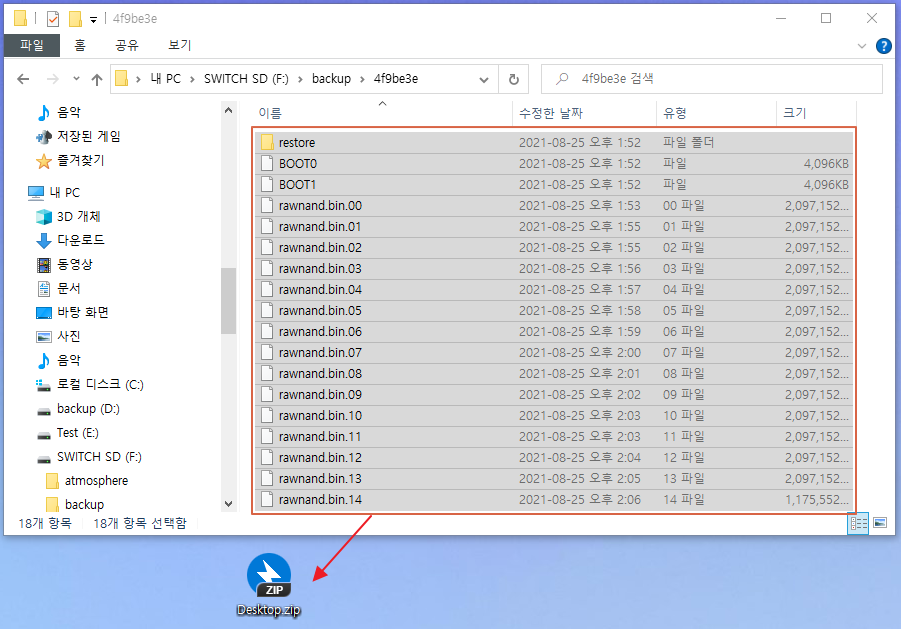Select rawnand.bin.10 file name
Image resolution: width=901 pixels, height=629 pixels.
pyautogui.click(x=320, y=415)
